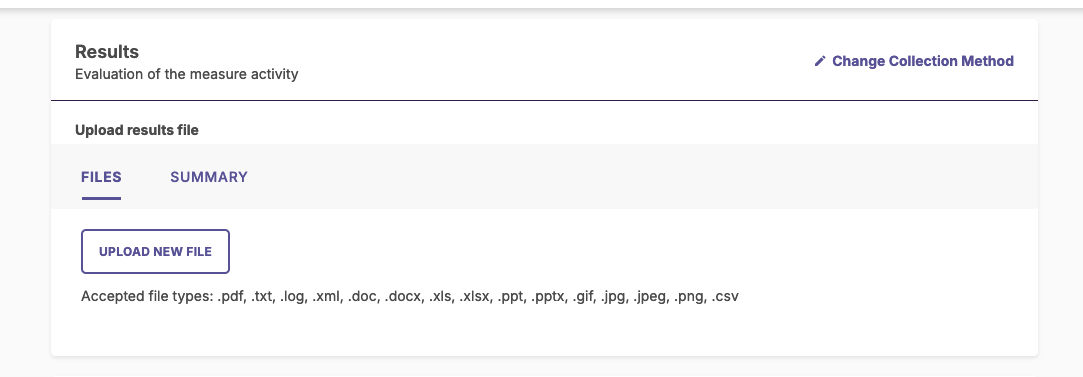Click the pencil edit icon

820,61
